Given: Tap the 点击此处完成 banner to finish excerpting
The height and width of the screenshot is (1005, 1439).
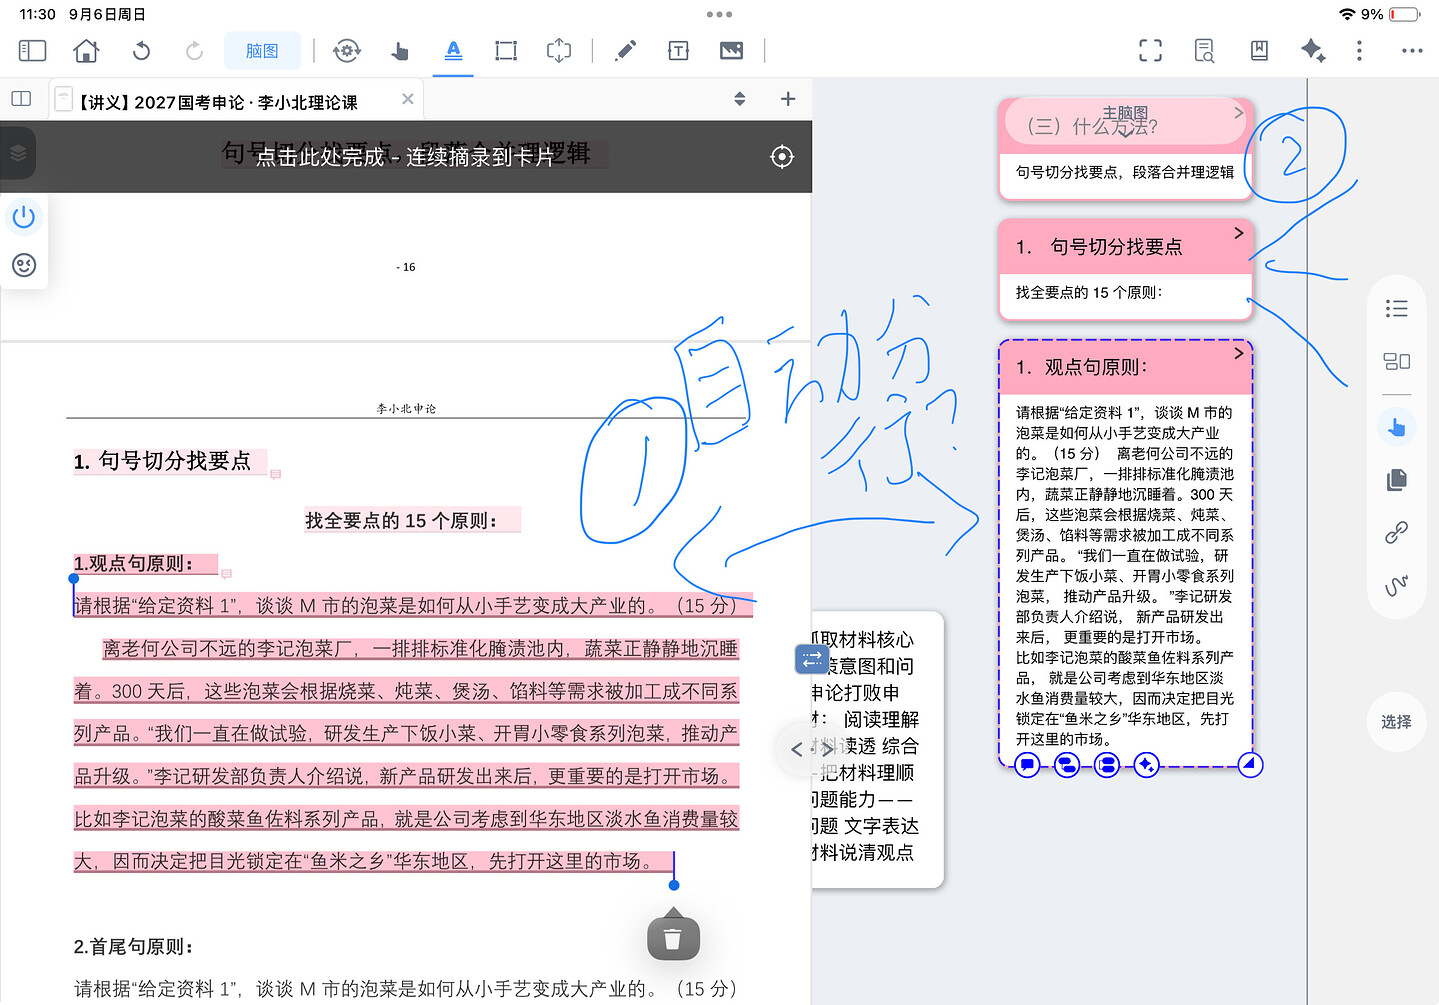Looking at the screenshot, I should coord(405,157).
